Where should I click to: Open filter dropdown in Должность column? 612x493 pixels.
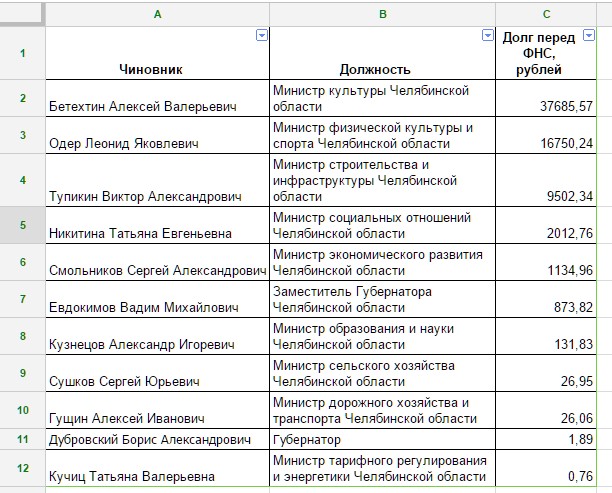(x=488, y=35)
